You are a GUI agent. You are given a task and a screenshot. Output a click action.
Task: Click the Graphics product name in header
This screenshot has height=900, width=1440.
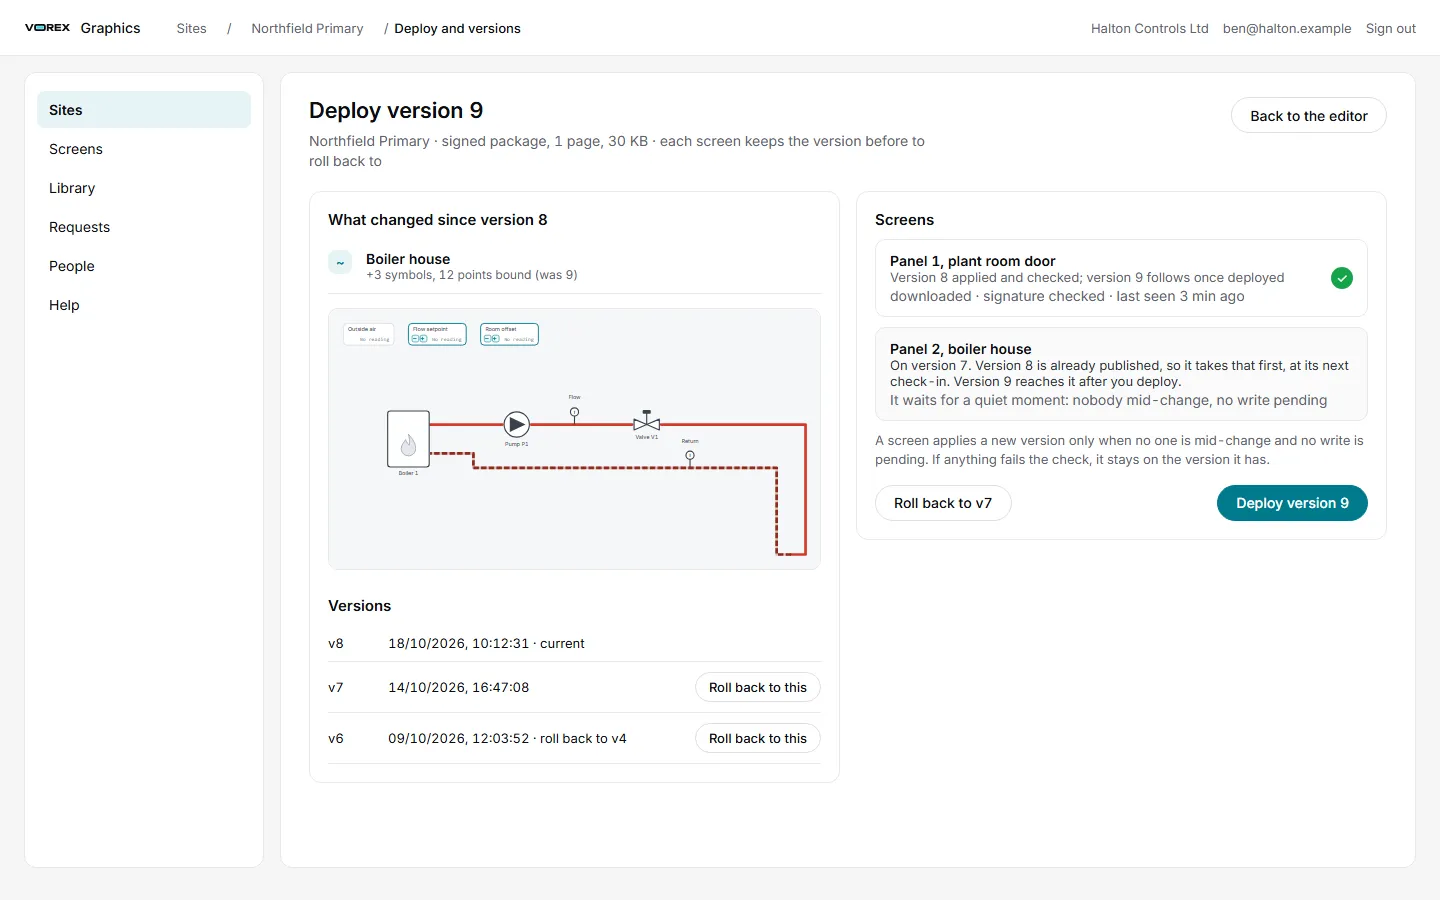click(110, 28)
